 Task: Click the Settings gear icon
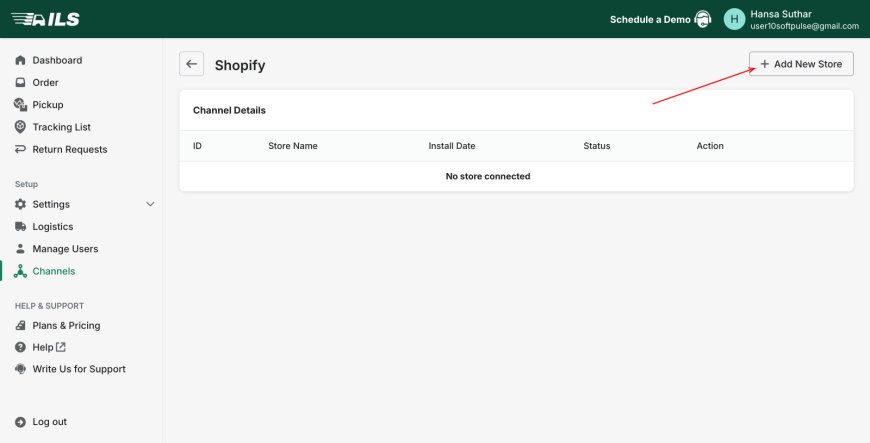pyautogui.click(x=21, y=204)
